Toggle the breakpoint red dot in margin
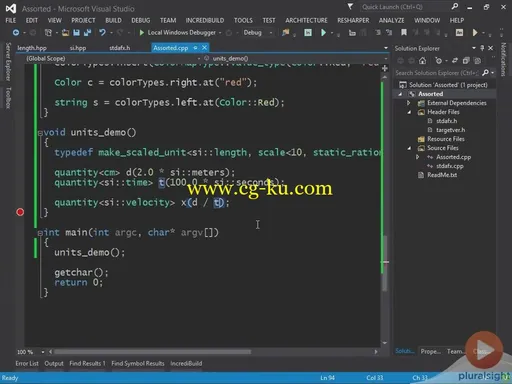Viewport: 512px width, 384px height. tap(20, 212)
